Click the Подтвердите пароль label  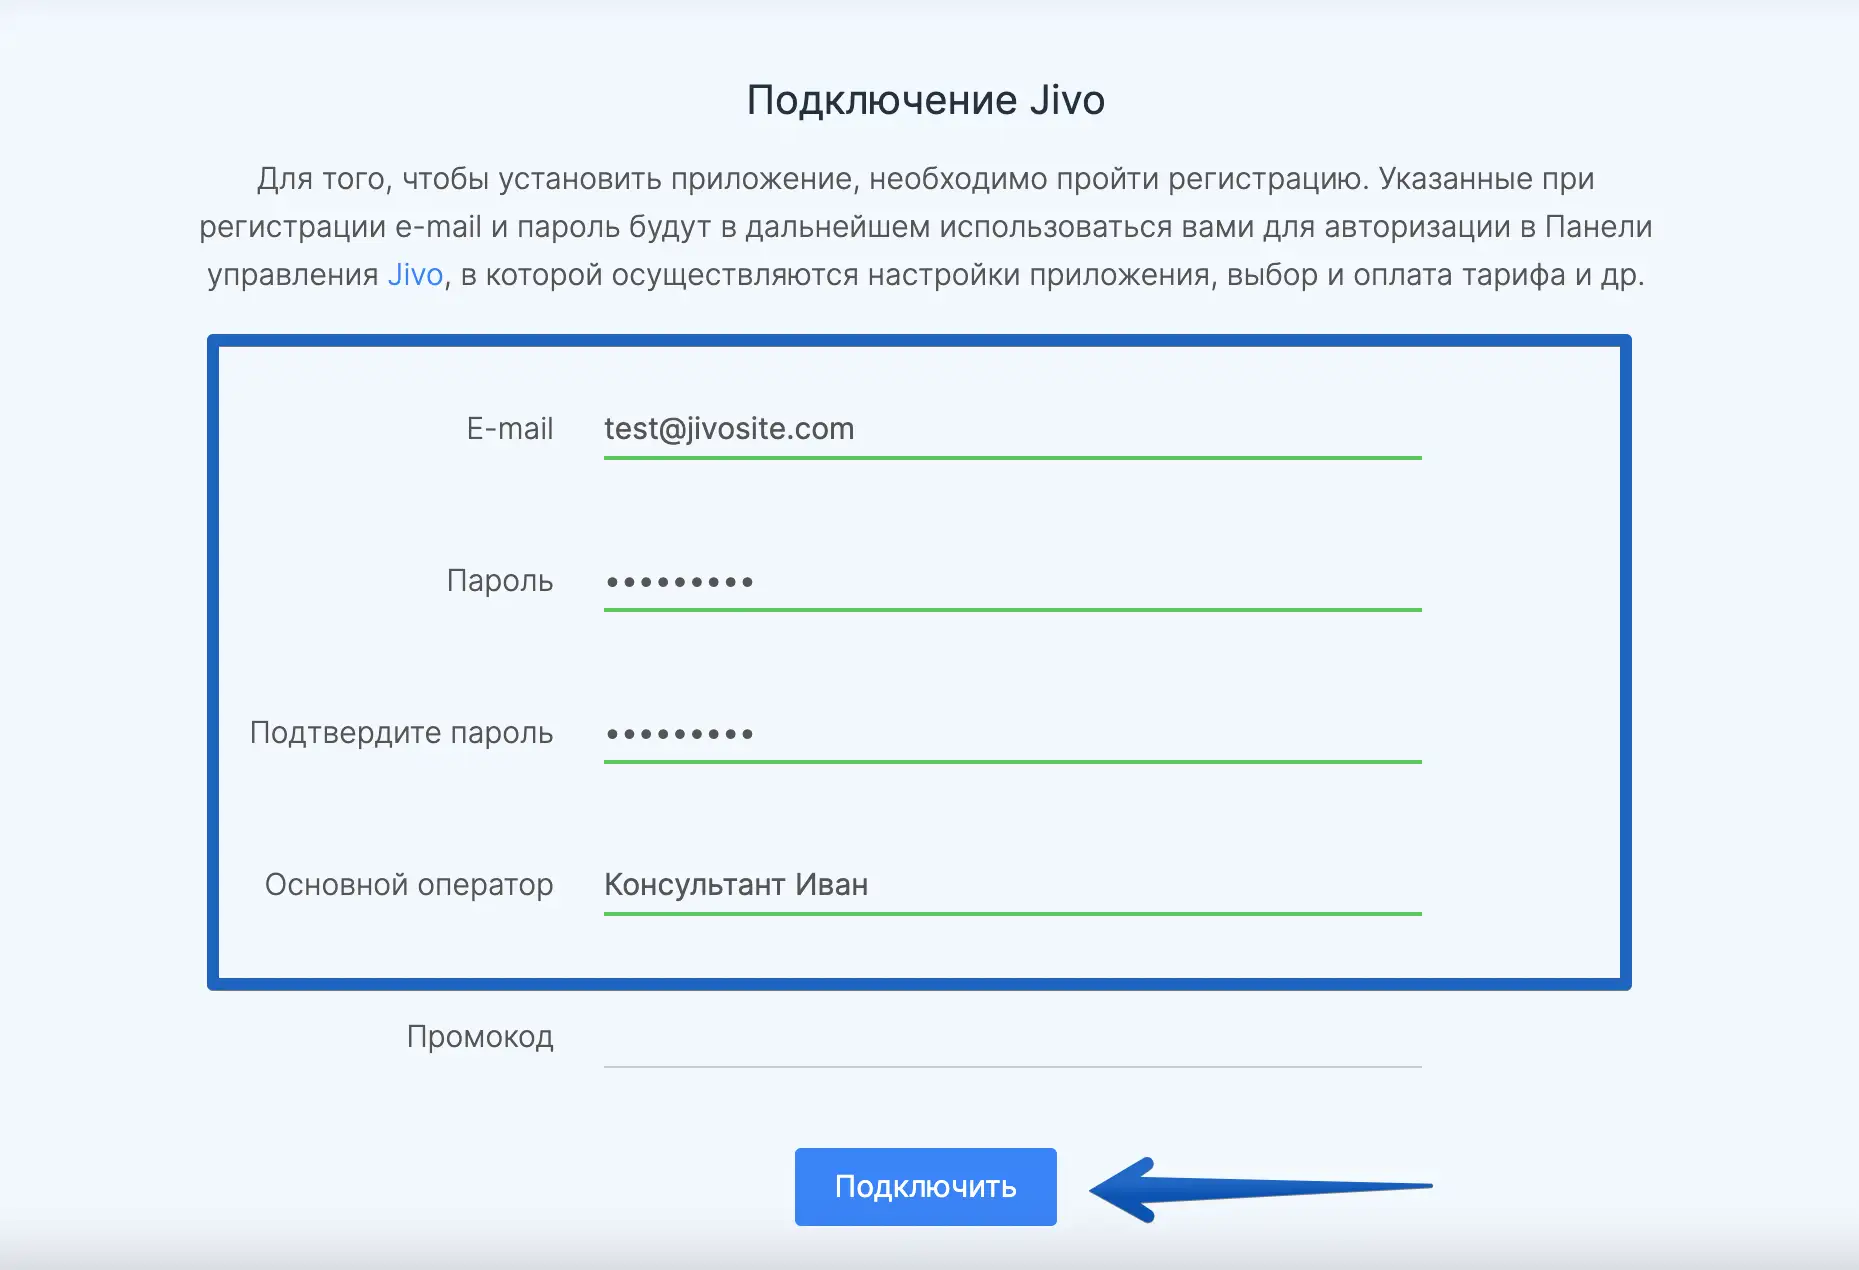point(401,733)
